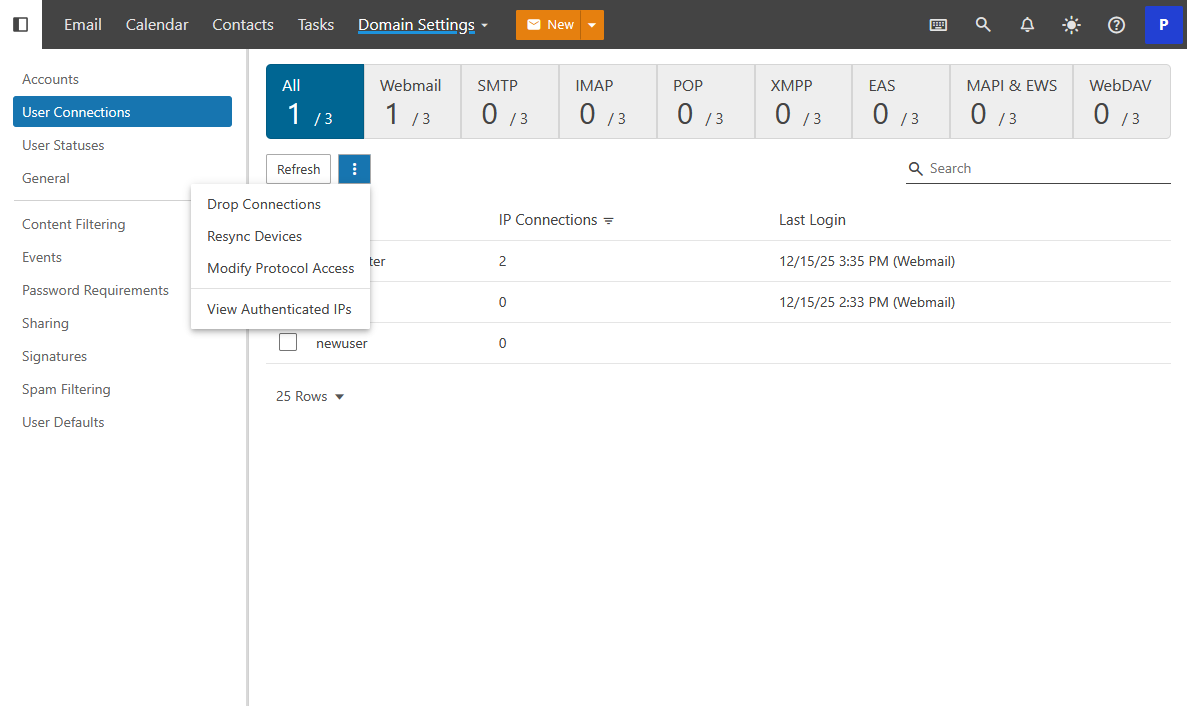
Task: Select Modify Protocol Access option
Action: 280,268
